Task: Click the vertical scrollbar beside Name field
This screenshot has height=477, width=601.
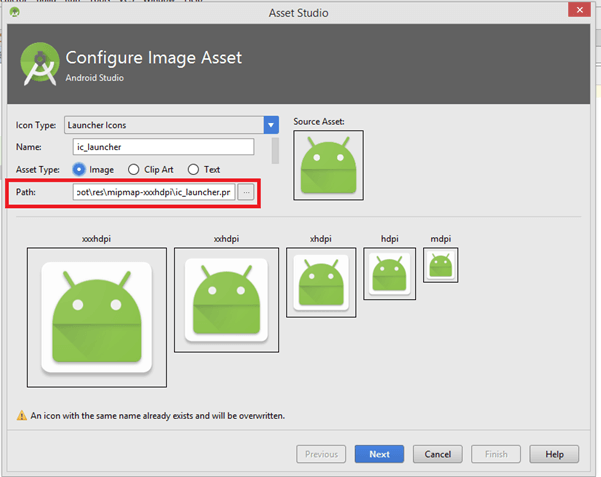Action: pyautogui.click(x=275, y=151)
